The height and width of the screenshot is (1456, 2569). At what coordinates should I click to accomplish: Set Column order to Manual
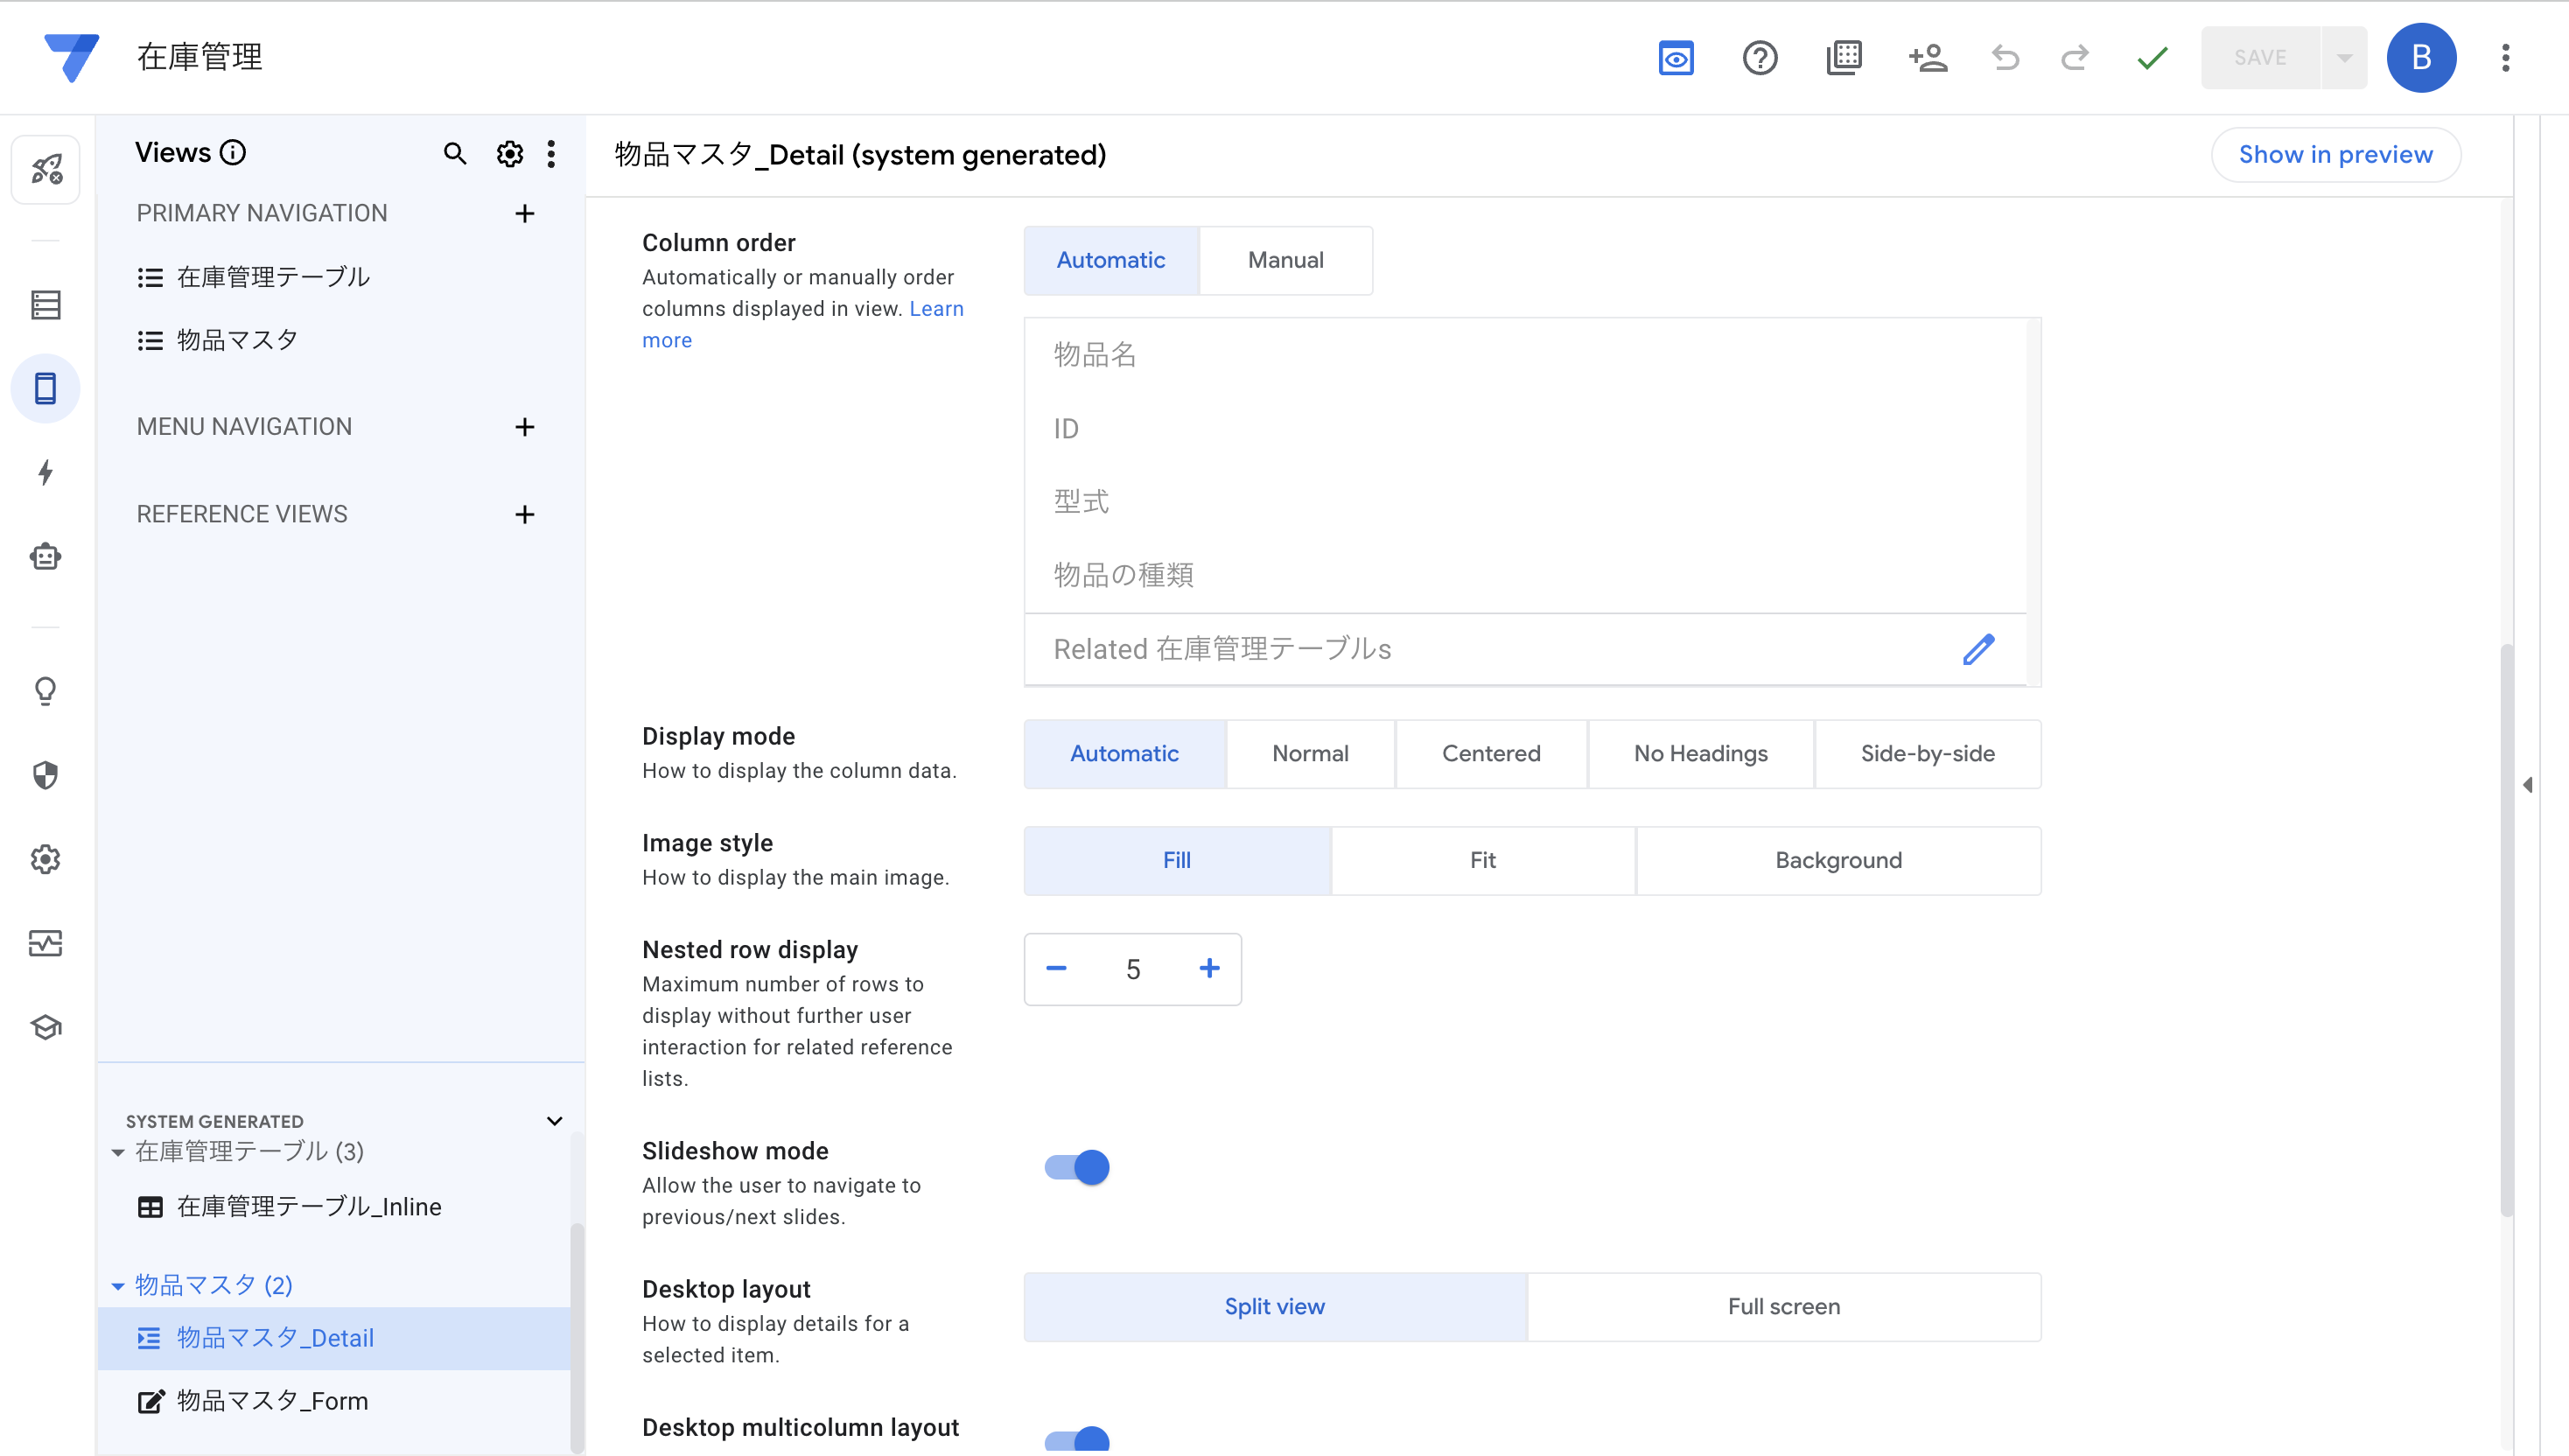tap(1285, 260)
